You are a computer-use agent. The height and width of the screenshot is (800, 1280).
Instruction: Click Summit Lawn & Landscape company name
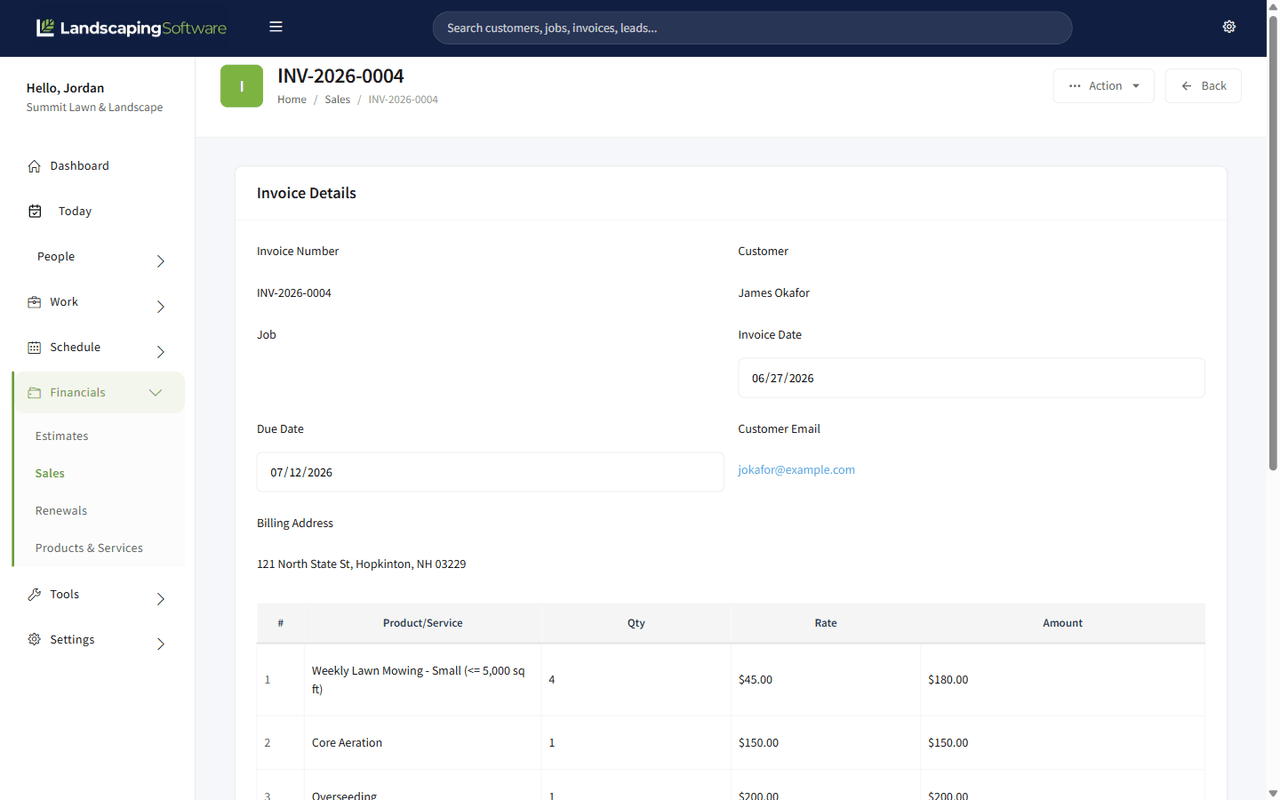point(95,107)
